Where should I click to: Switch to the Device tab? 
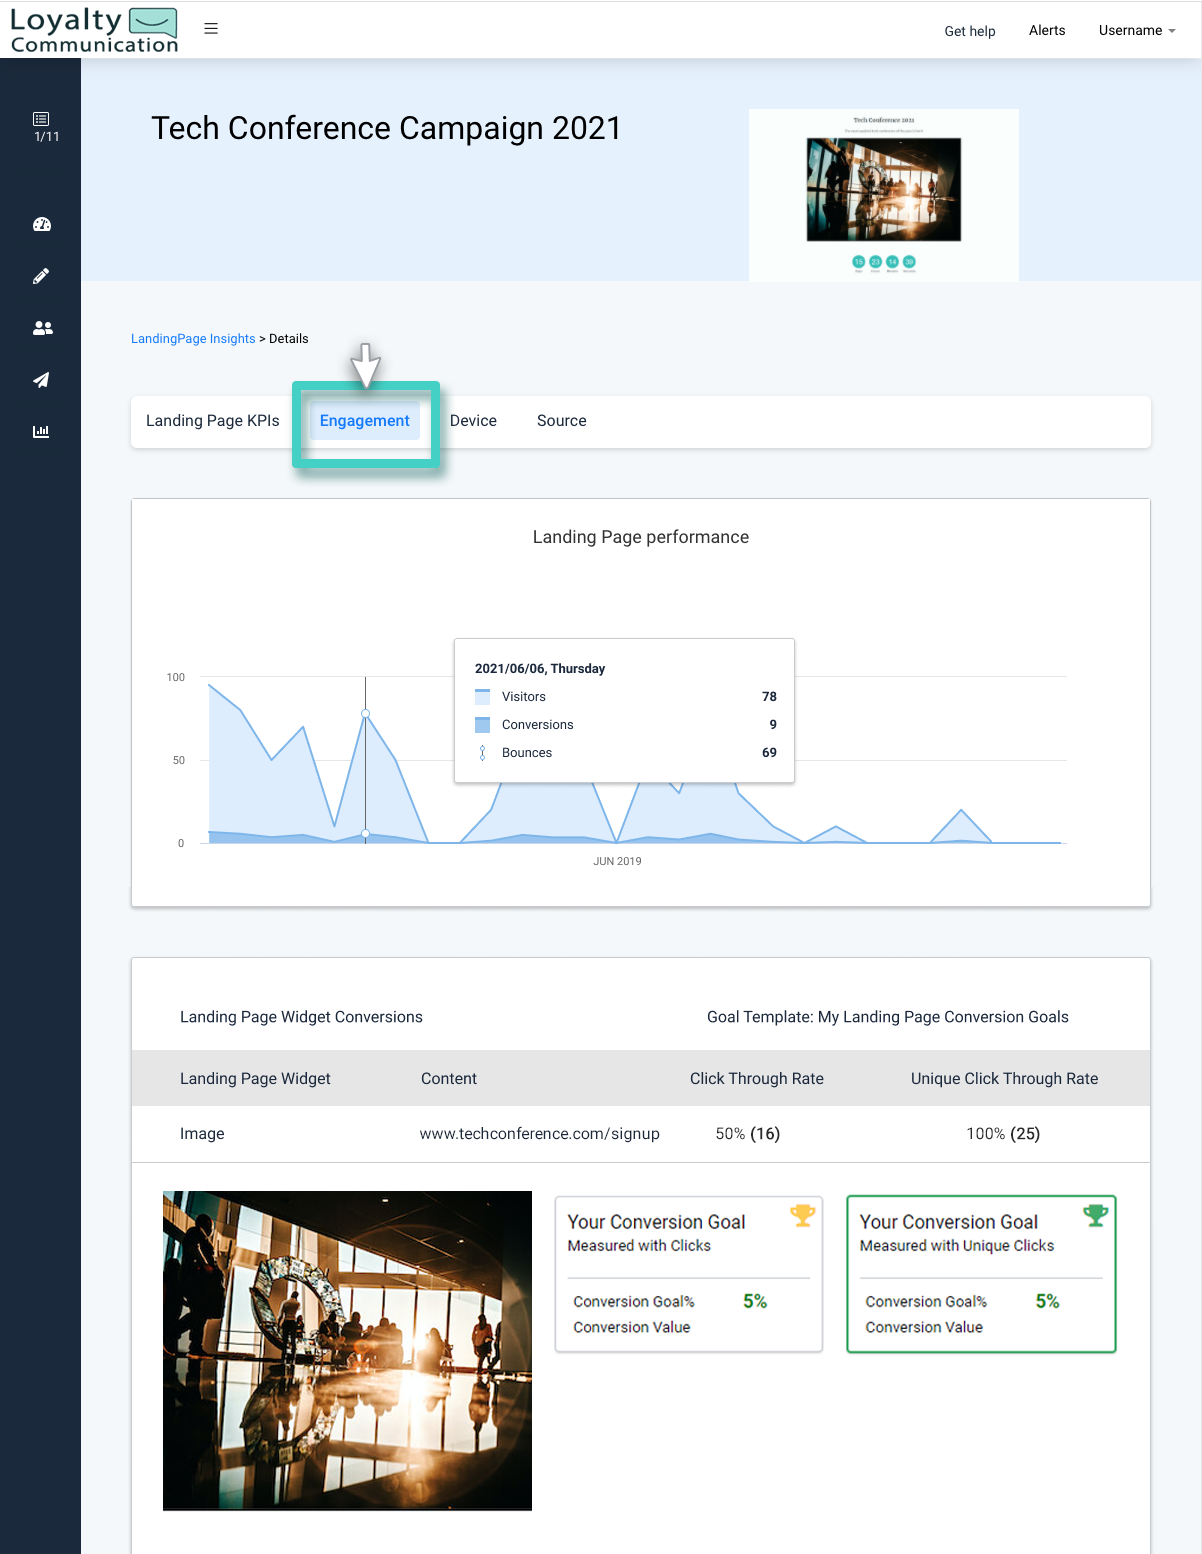click(x=473, y=420)
